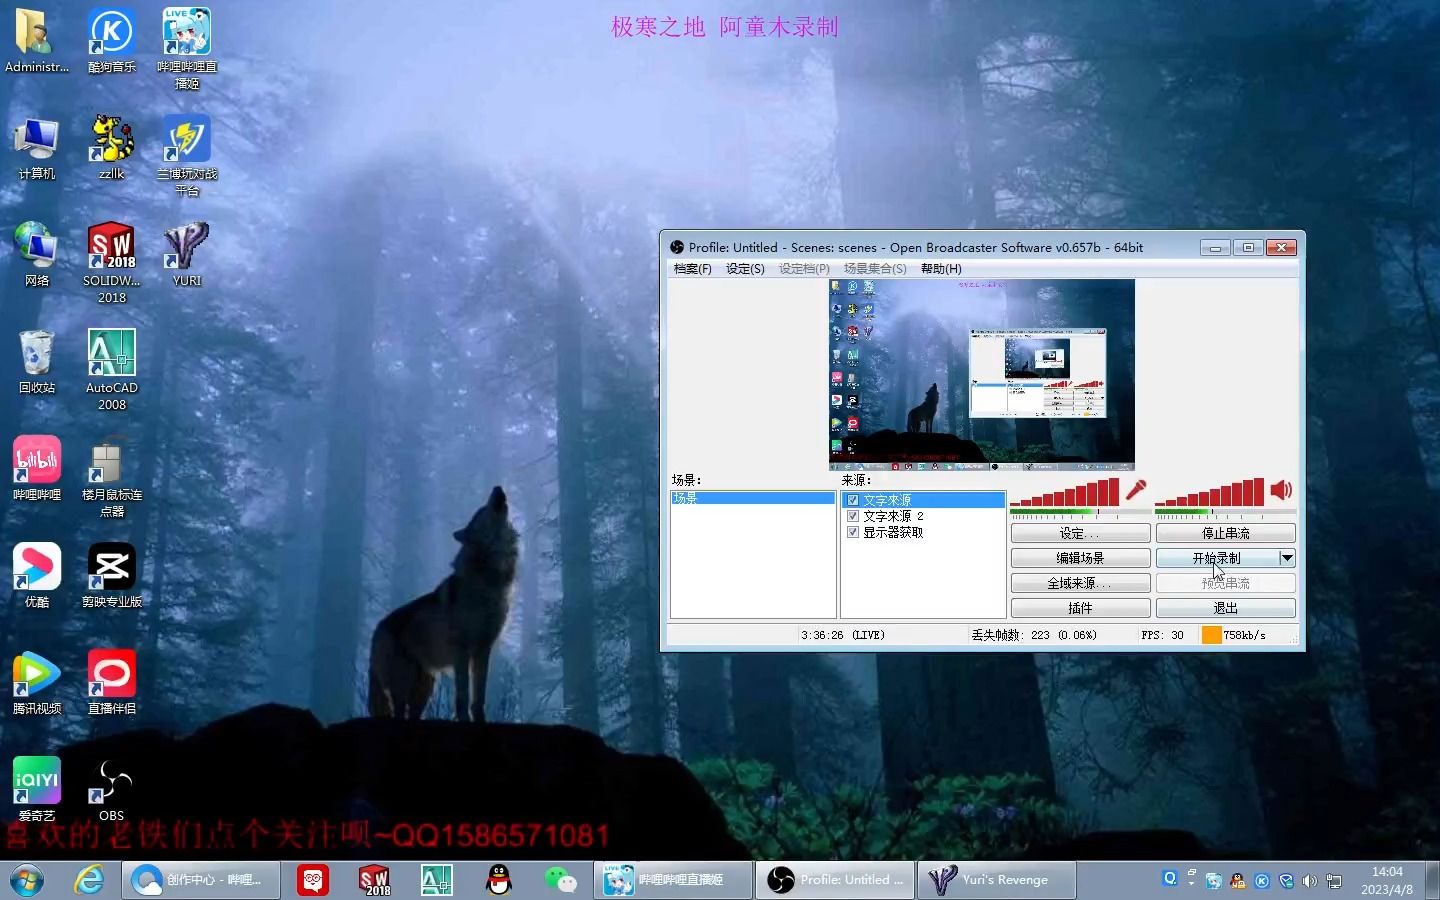
Task: Open the 爱奇艺 desktop icon
Action: [37, 790]
